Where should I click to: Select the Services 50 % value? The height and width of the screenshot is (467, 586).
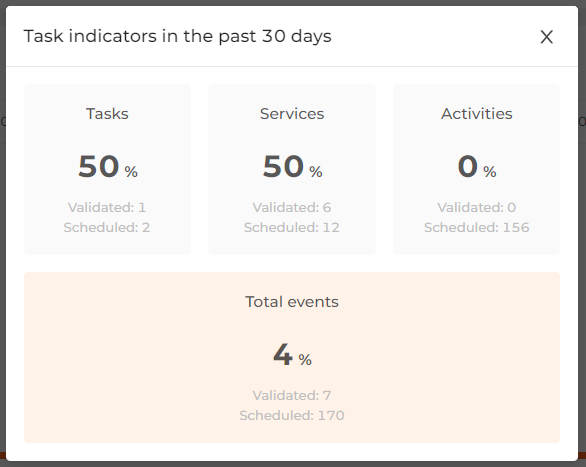[292, 167]
